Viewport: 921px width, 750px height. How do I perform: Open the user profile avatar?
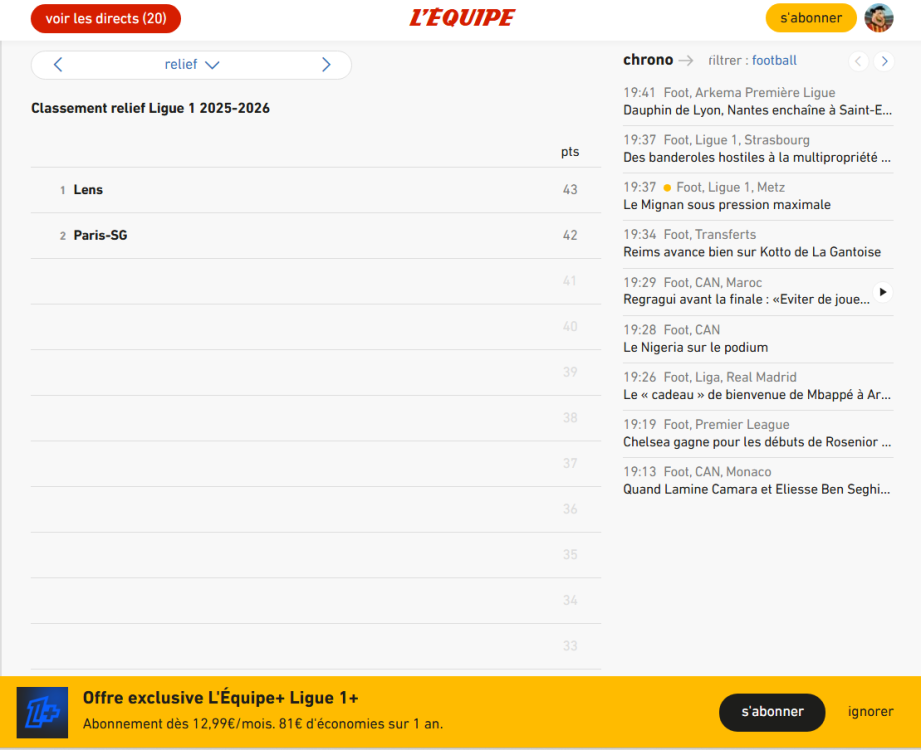pos(878,18)
